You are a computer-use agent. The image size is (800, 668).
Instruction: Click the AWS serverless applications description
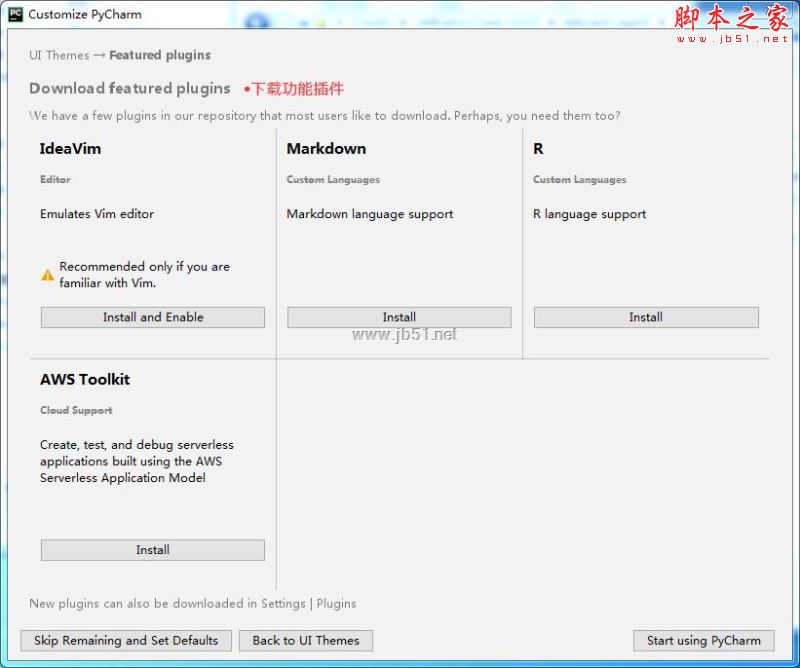click(x=137, y=461)
